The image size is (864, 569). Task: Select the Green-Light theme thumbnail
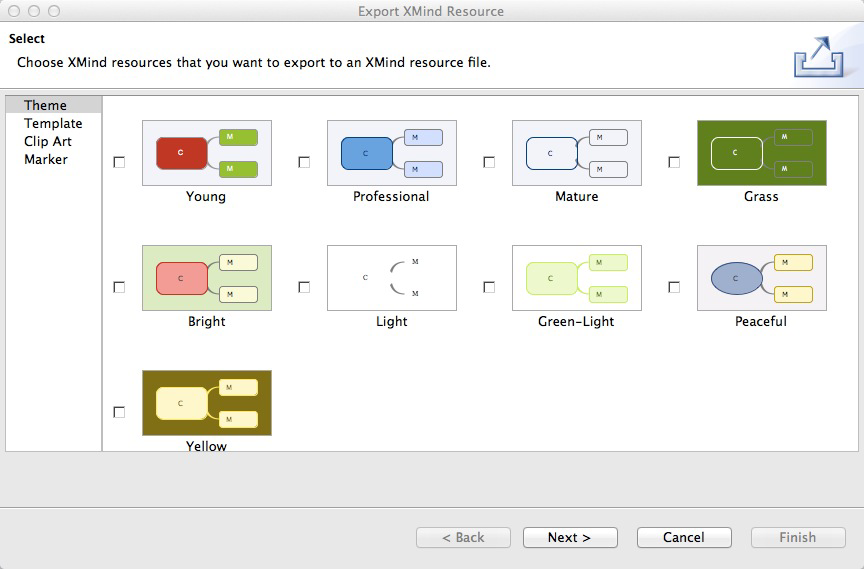click(x=577, y=278)
